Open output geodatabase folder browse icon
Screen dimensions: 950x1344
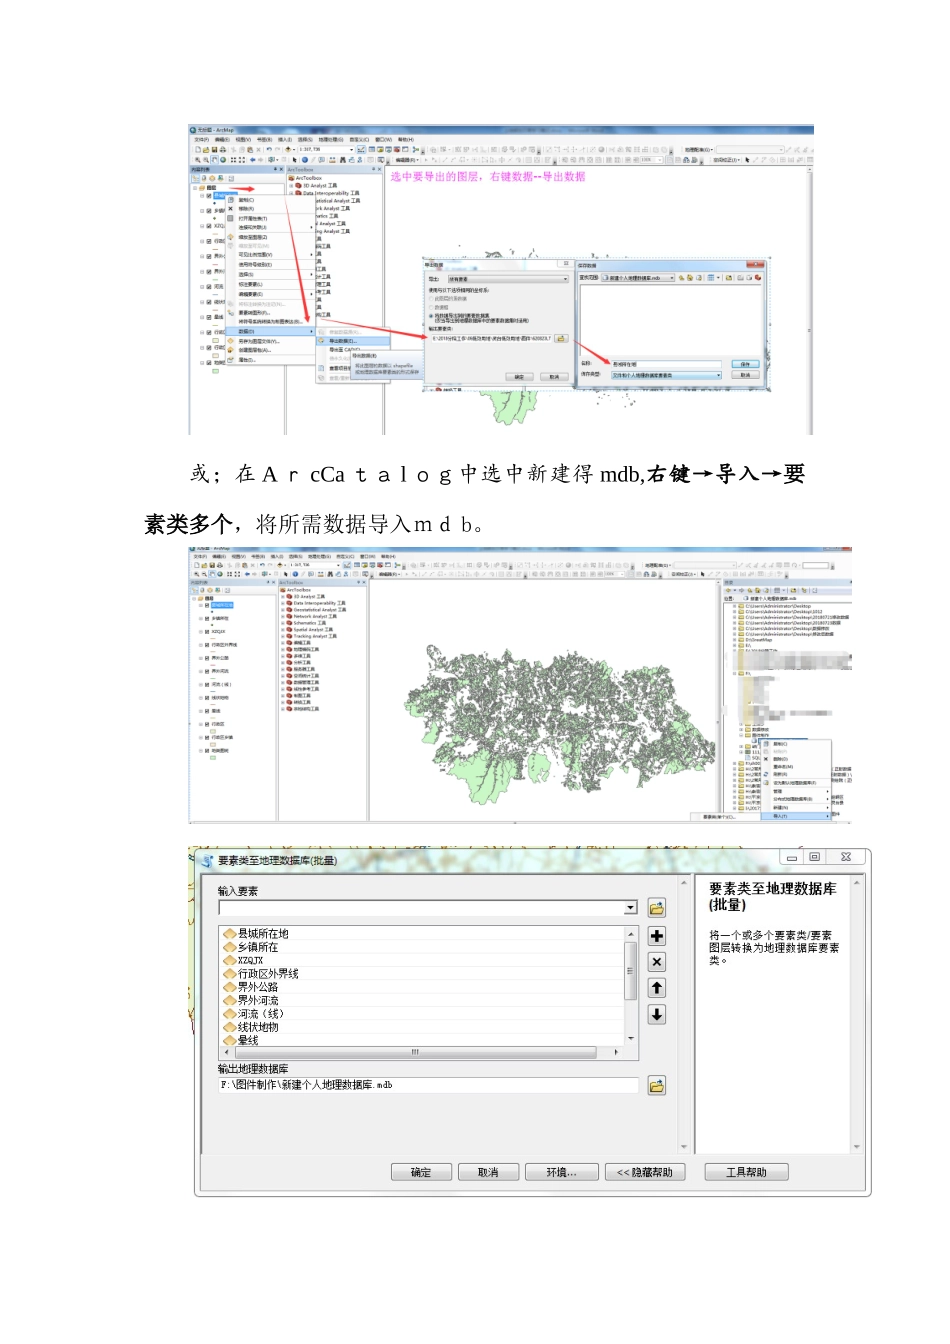[x=656, y=1086]
